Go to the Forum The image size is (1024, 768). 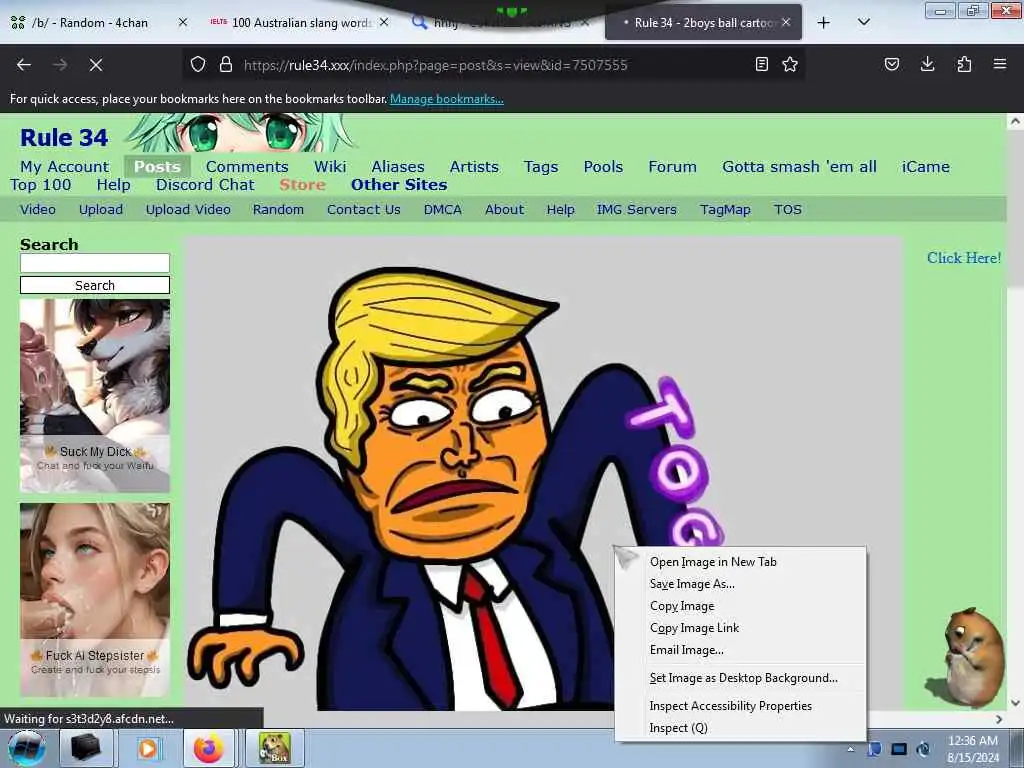[673, 167]
